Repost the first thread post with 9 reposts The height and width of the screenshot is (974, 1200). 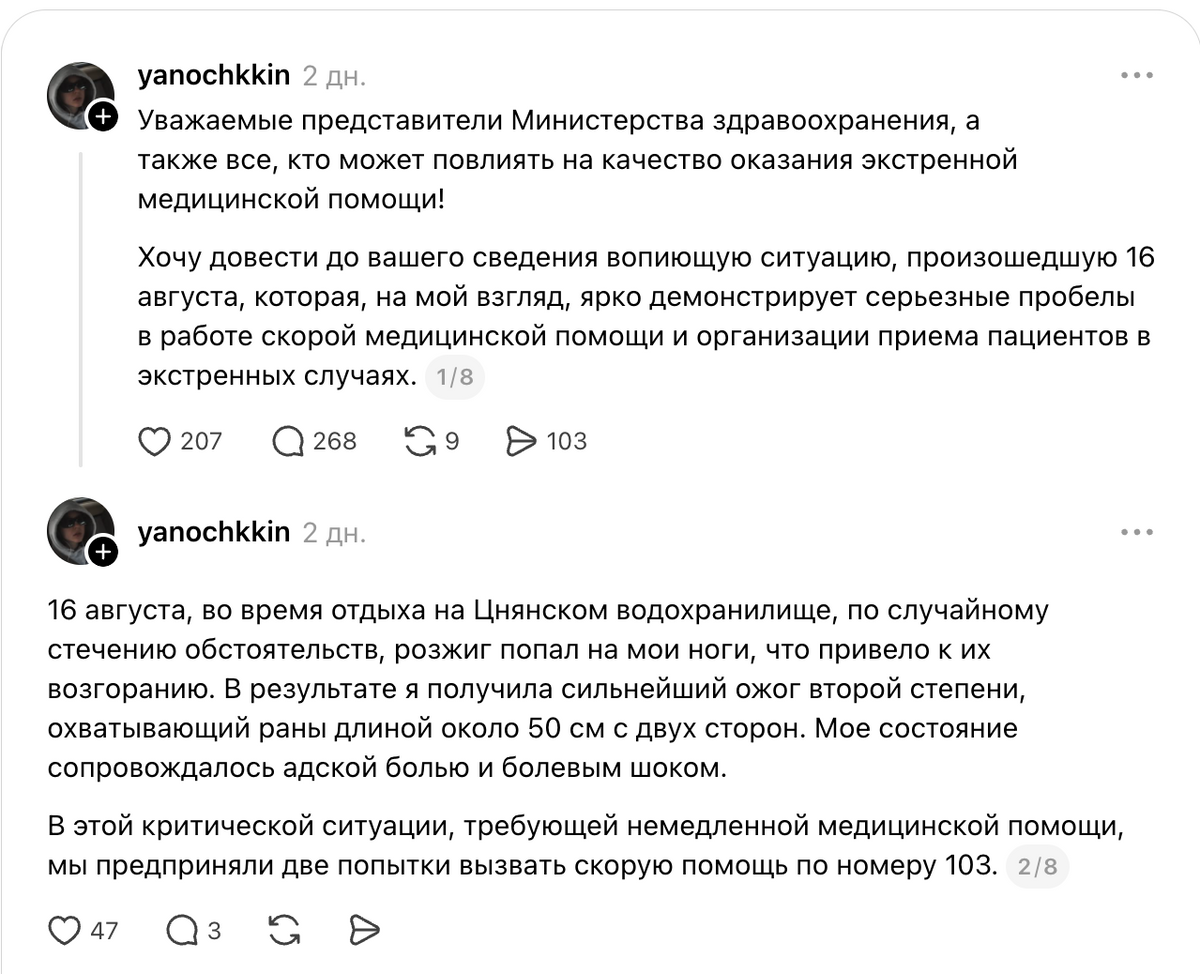click(x=431, y=441)
